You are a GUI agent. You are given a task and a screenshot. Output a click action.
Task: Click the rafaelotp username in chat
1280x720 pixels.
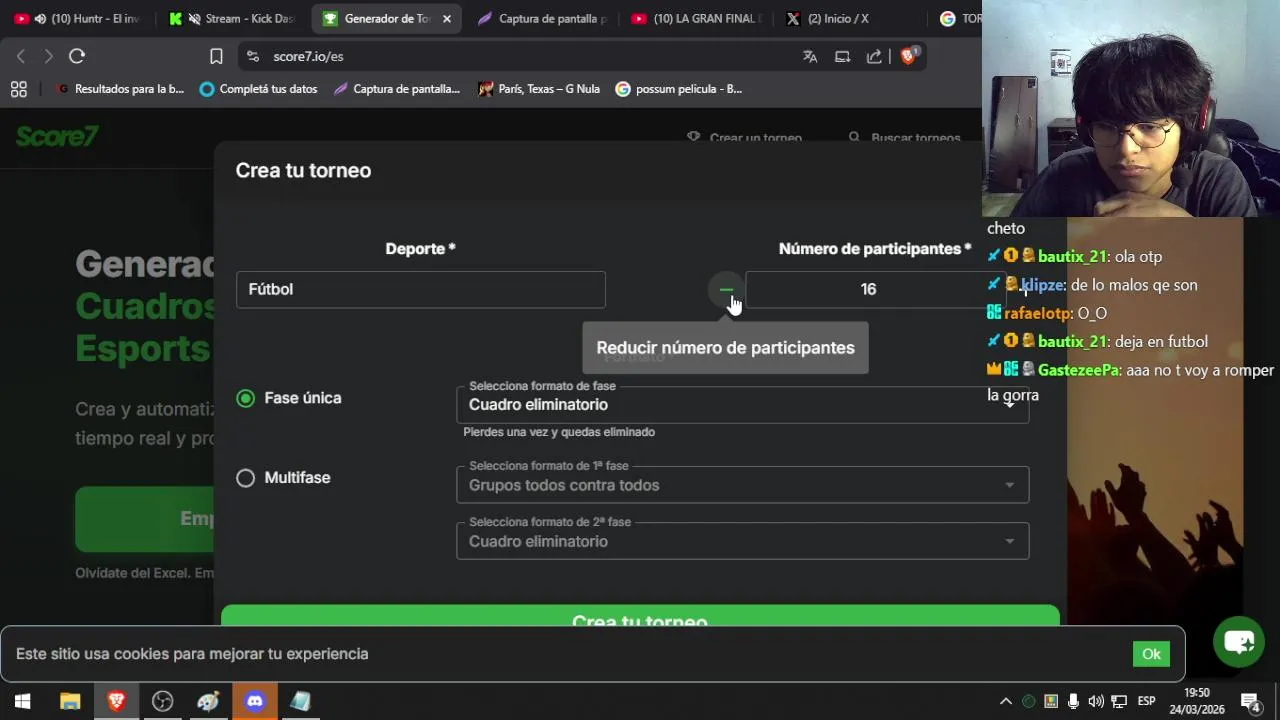click(x=1038, y=313)
